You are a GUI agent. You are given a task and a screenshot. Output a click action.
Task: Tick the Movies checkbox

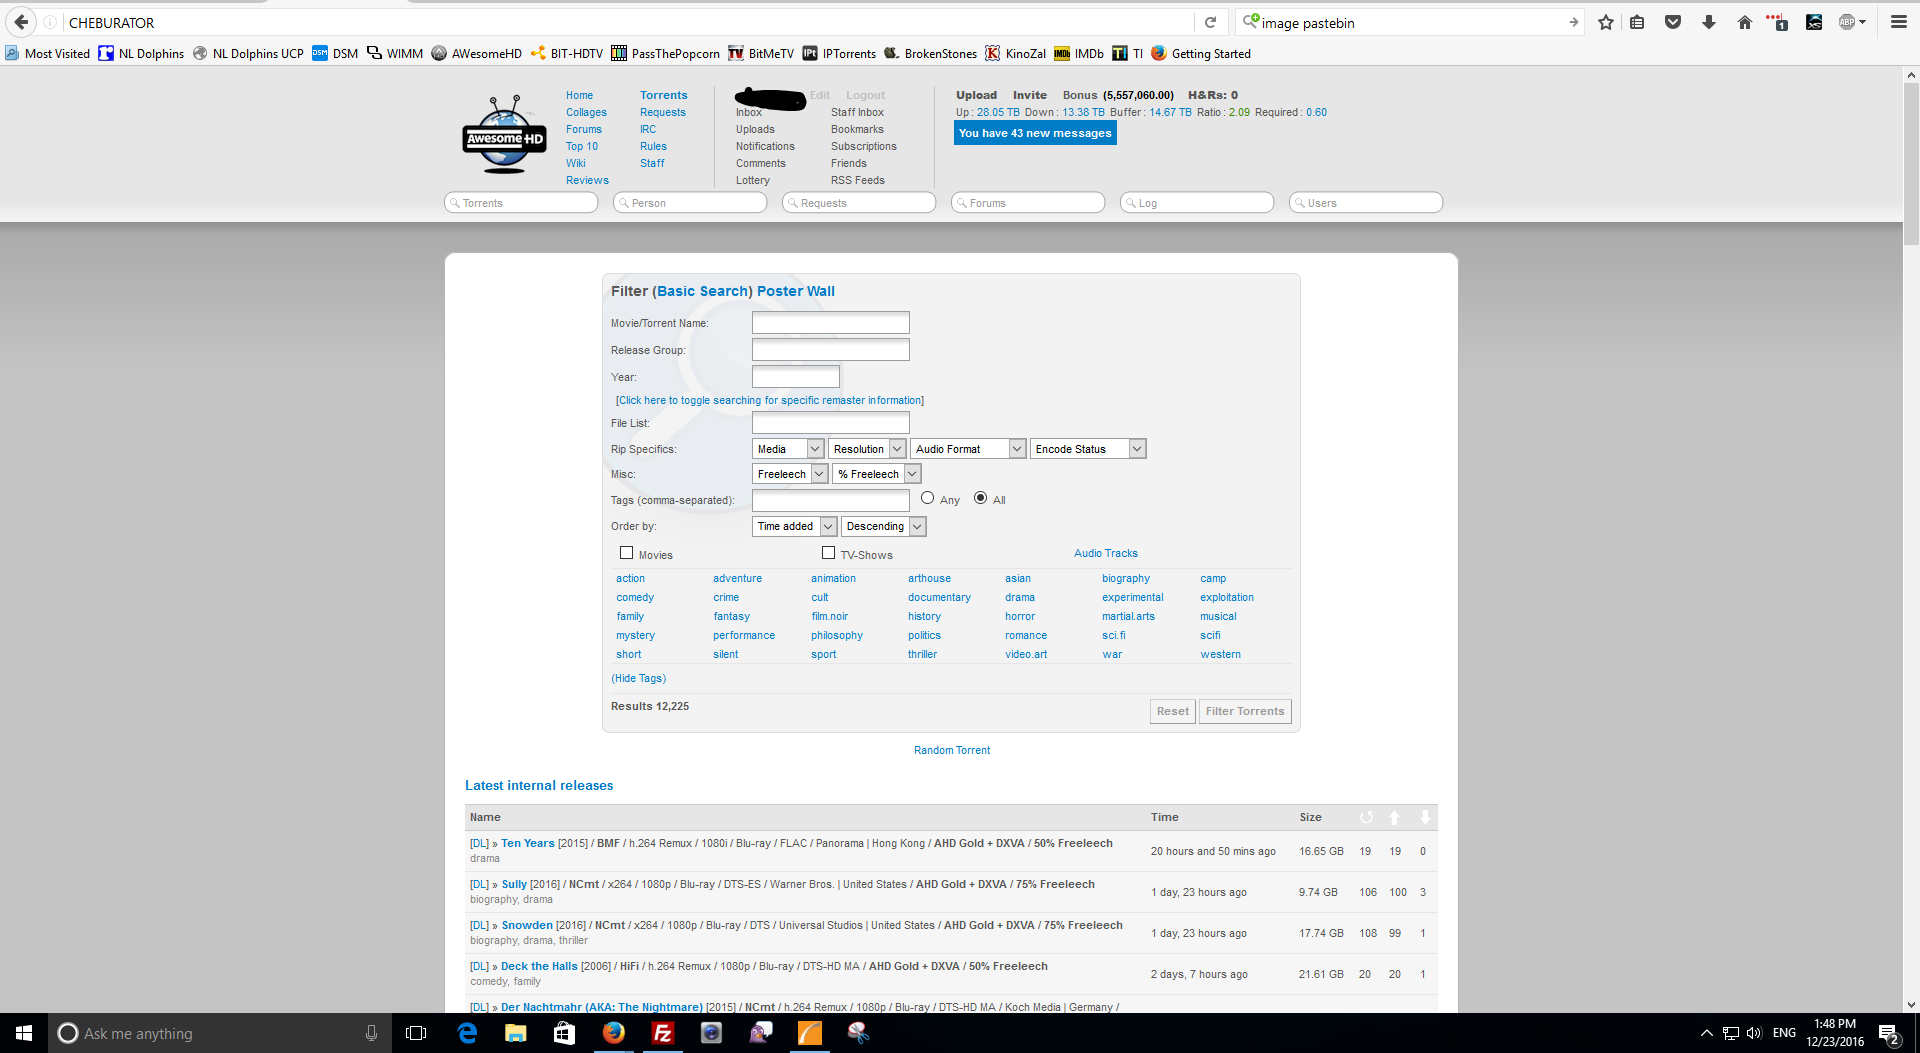626,552
